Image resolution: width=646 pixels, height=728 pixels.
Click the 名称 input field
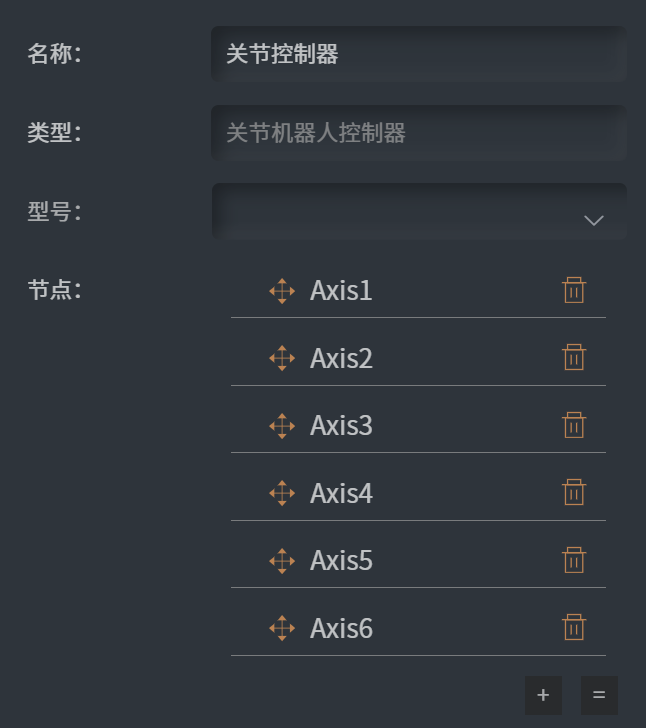pos(419,54)
